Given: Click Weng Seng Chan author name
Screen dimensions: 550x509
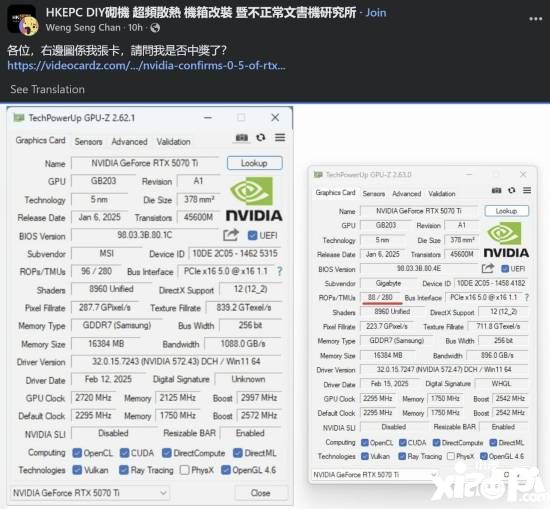Looking at the screenshot, I should 83,27.
